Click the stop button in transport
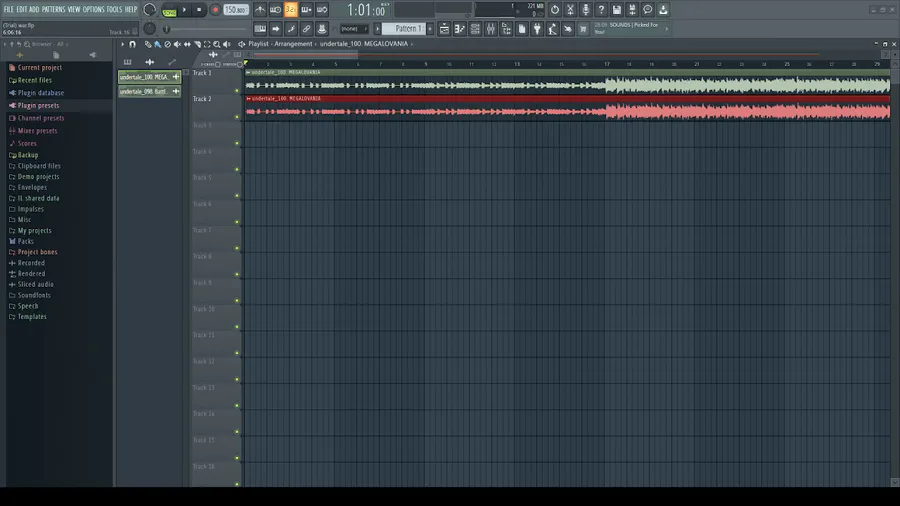 (x=199, y=10)
